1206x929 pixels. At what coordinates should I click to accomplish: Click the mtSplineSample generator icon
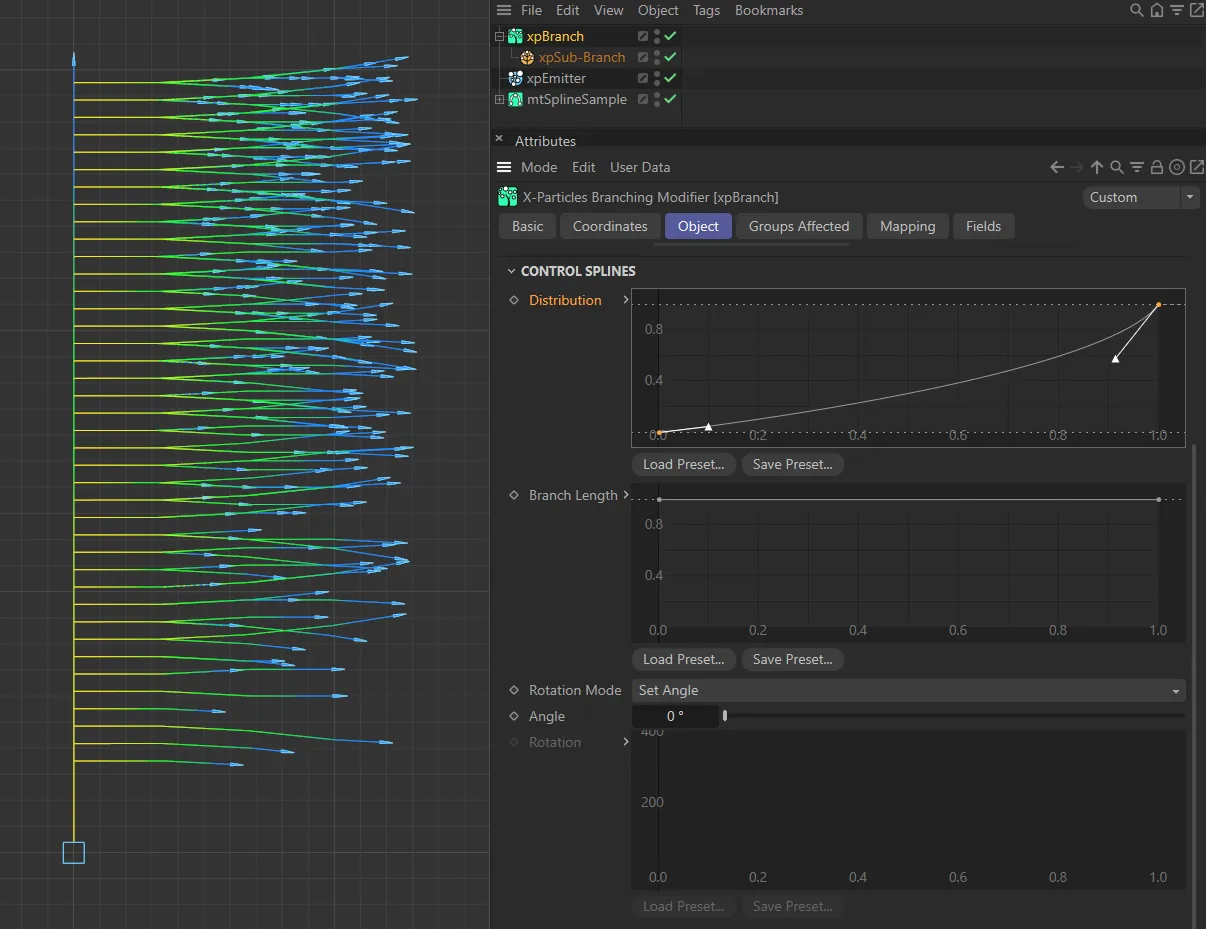click(x=515, y=99)
